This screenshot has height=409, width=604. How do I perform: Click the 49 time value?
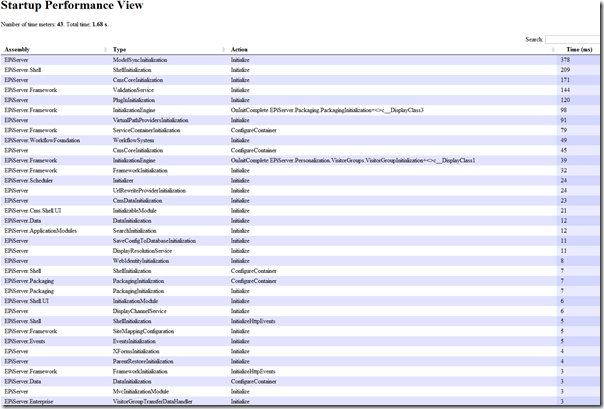click(564, 140)
